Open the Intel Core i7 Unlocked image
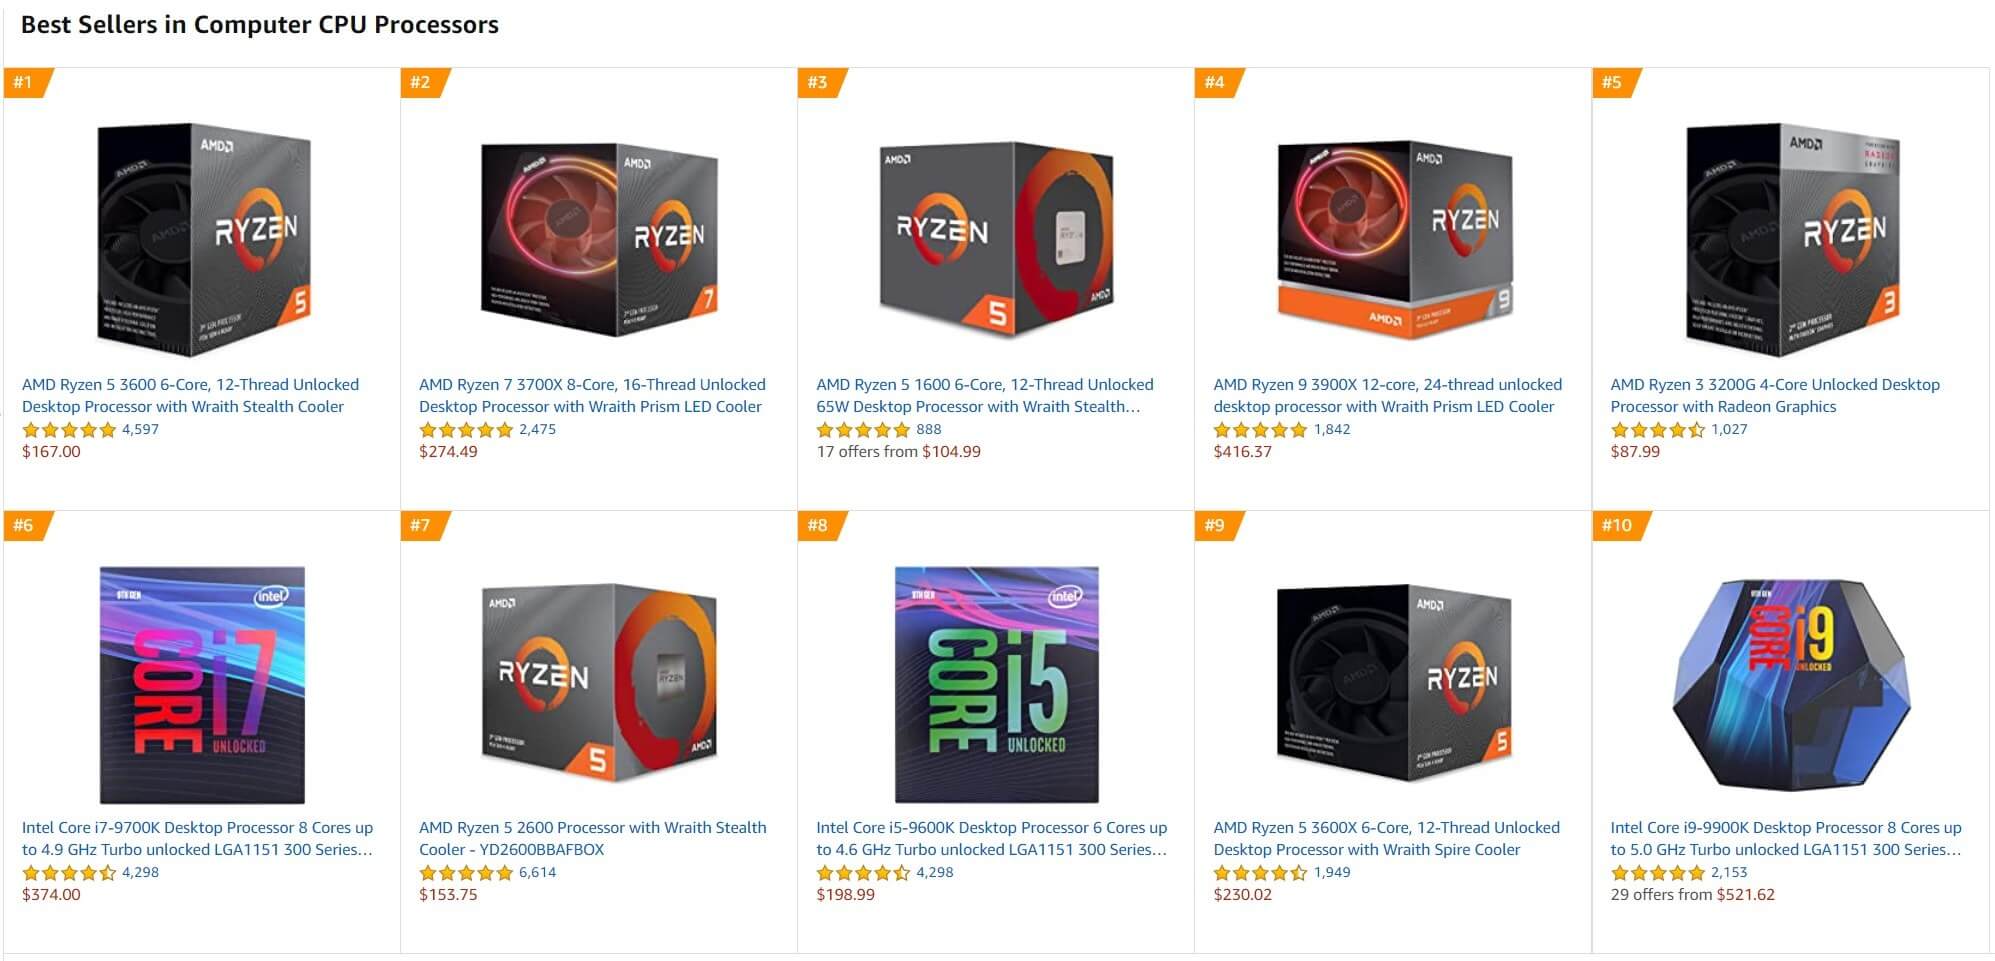 (202, 684)
